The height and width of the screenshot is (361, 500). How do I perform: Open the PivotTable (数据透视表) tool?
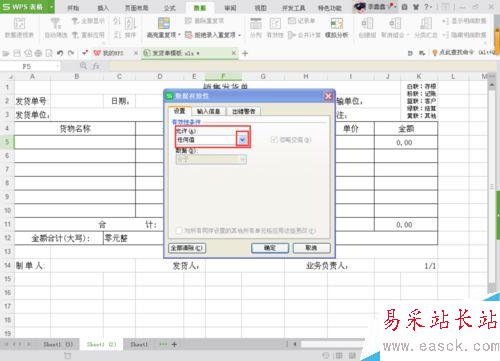(x=19, y=27)
